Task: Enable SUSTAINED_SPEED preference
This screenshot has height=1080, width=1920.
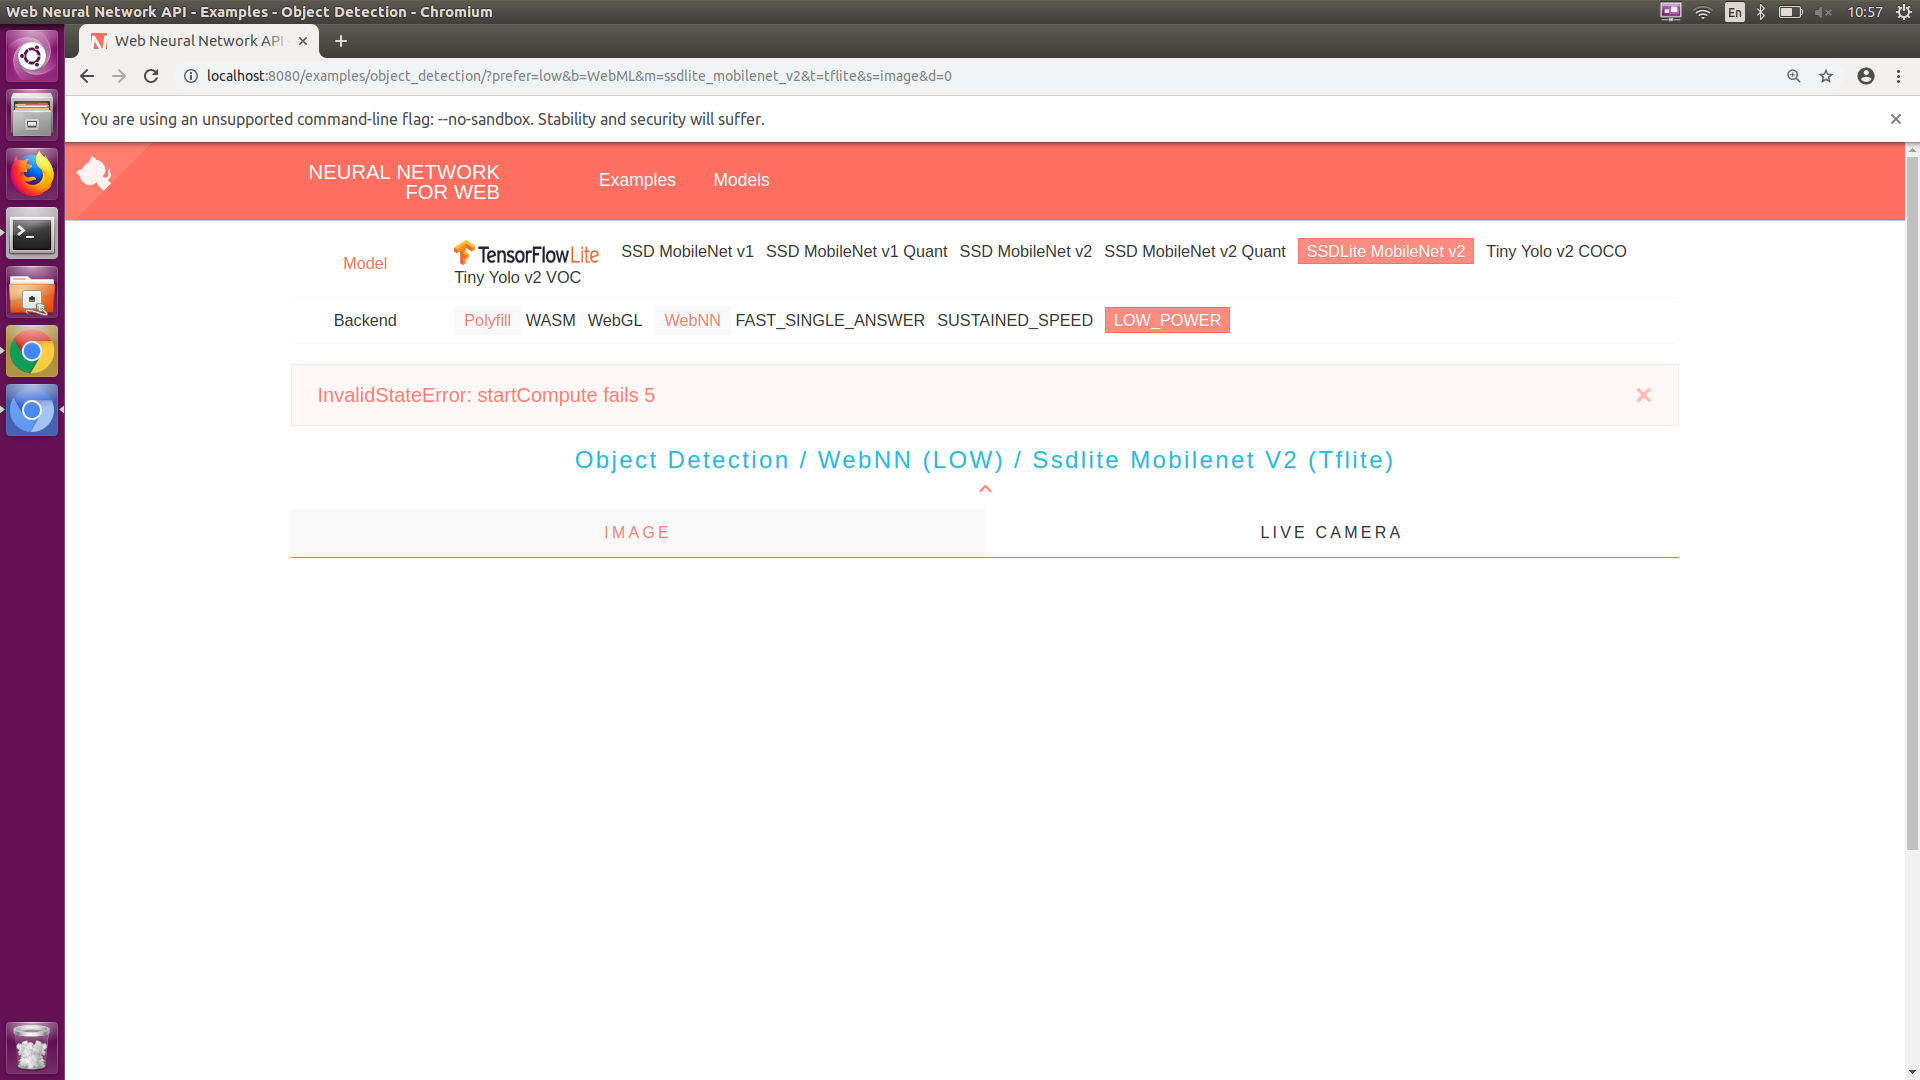Action: [1015, 320]
